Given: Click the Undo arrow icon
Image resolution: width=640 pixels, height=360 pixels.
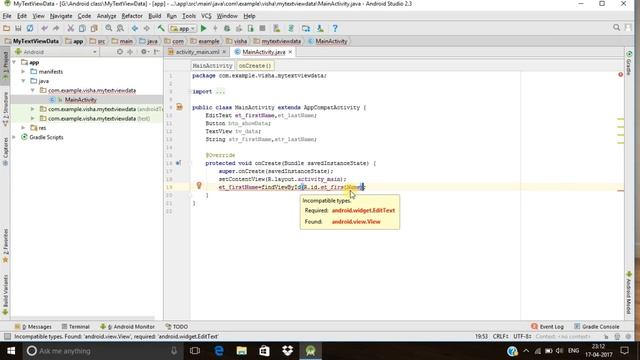Looking at the screenshot, I should 44,29.
